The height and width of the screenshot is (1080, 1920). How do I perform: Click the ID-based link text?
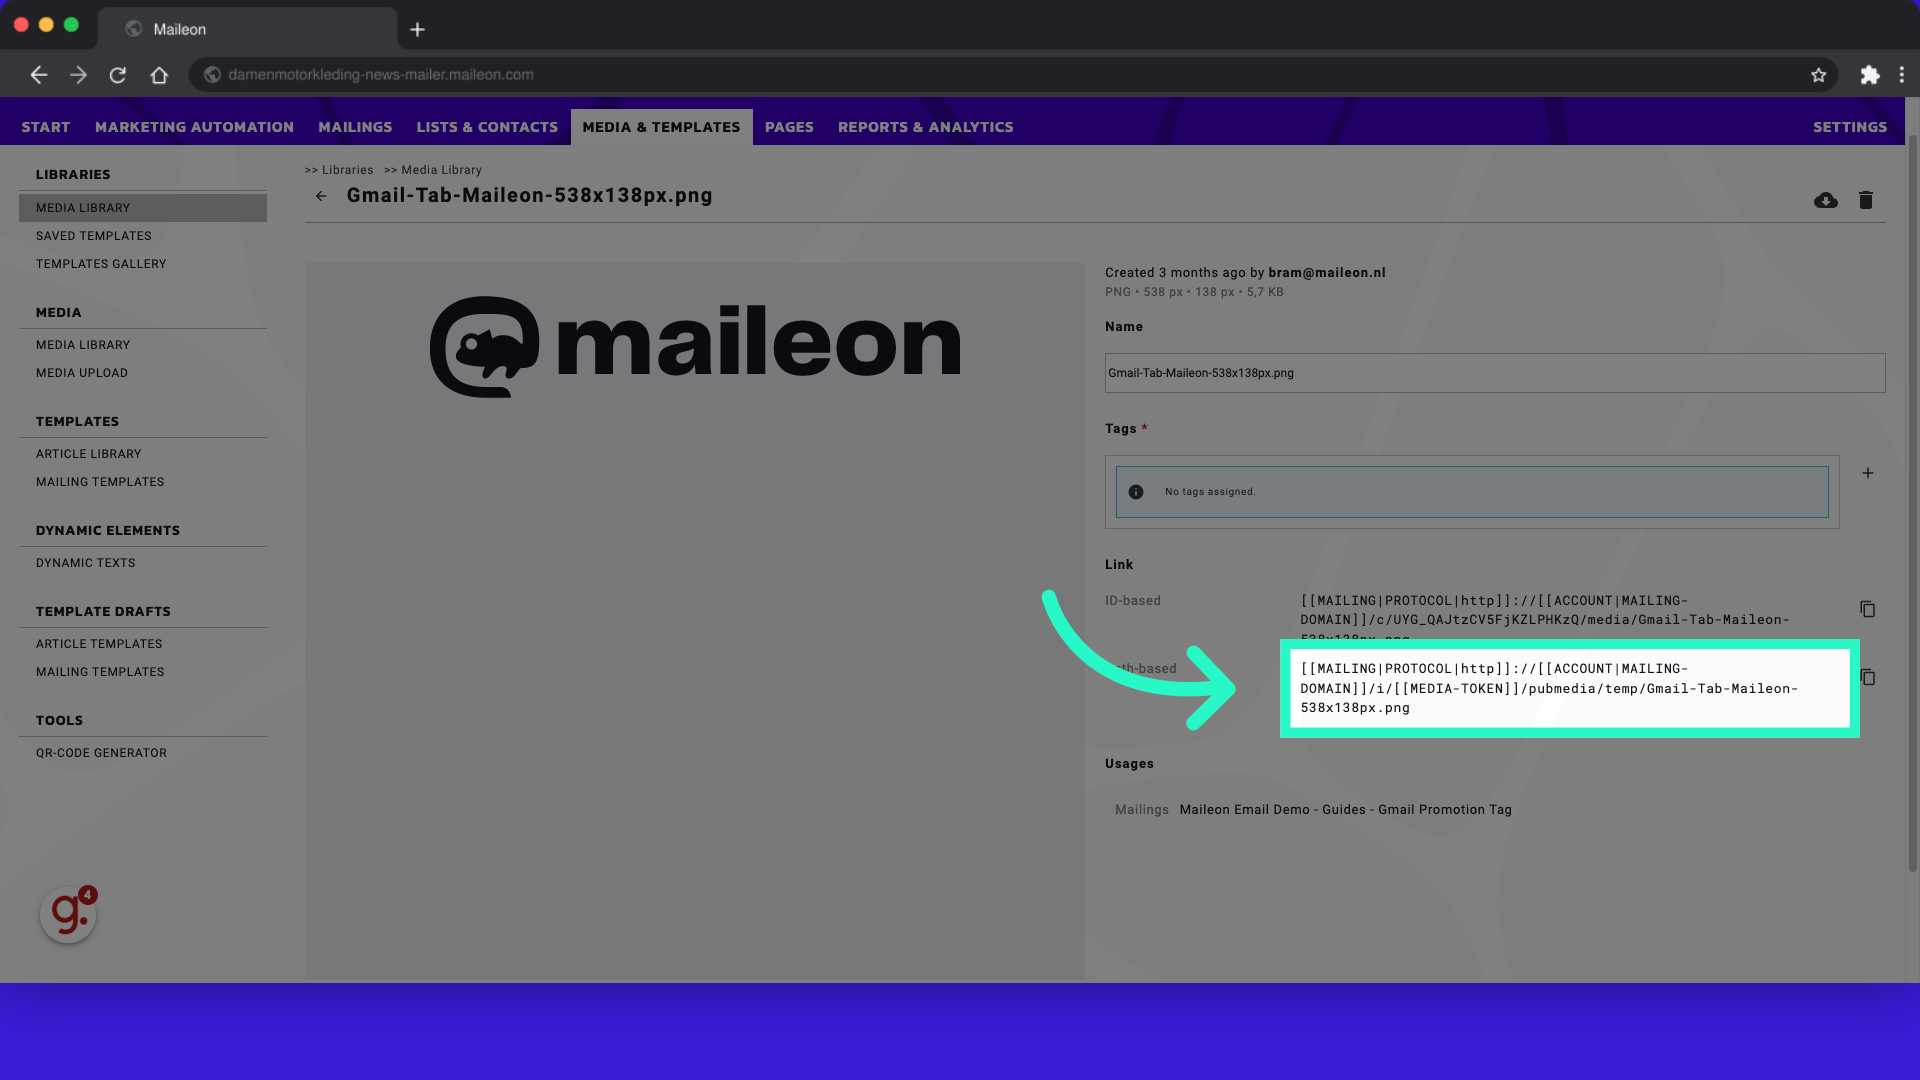[x=1545, y=615]
